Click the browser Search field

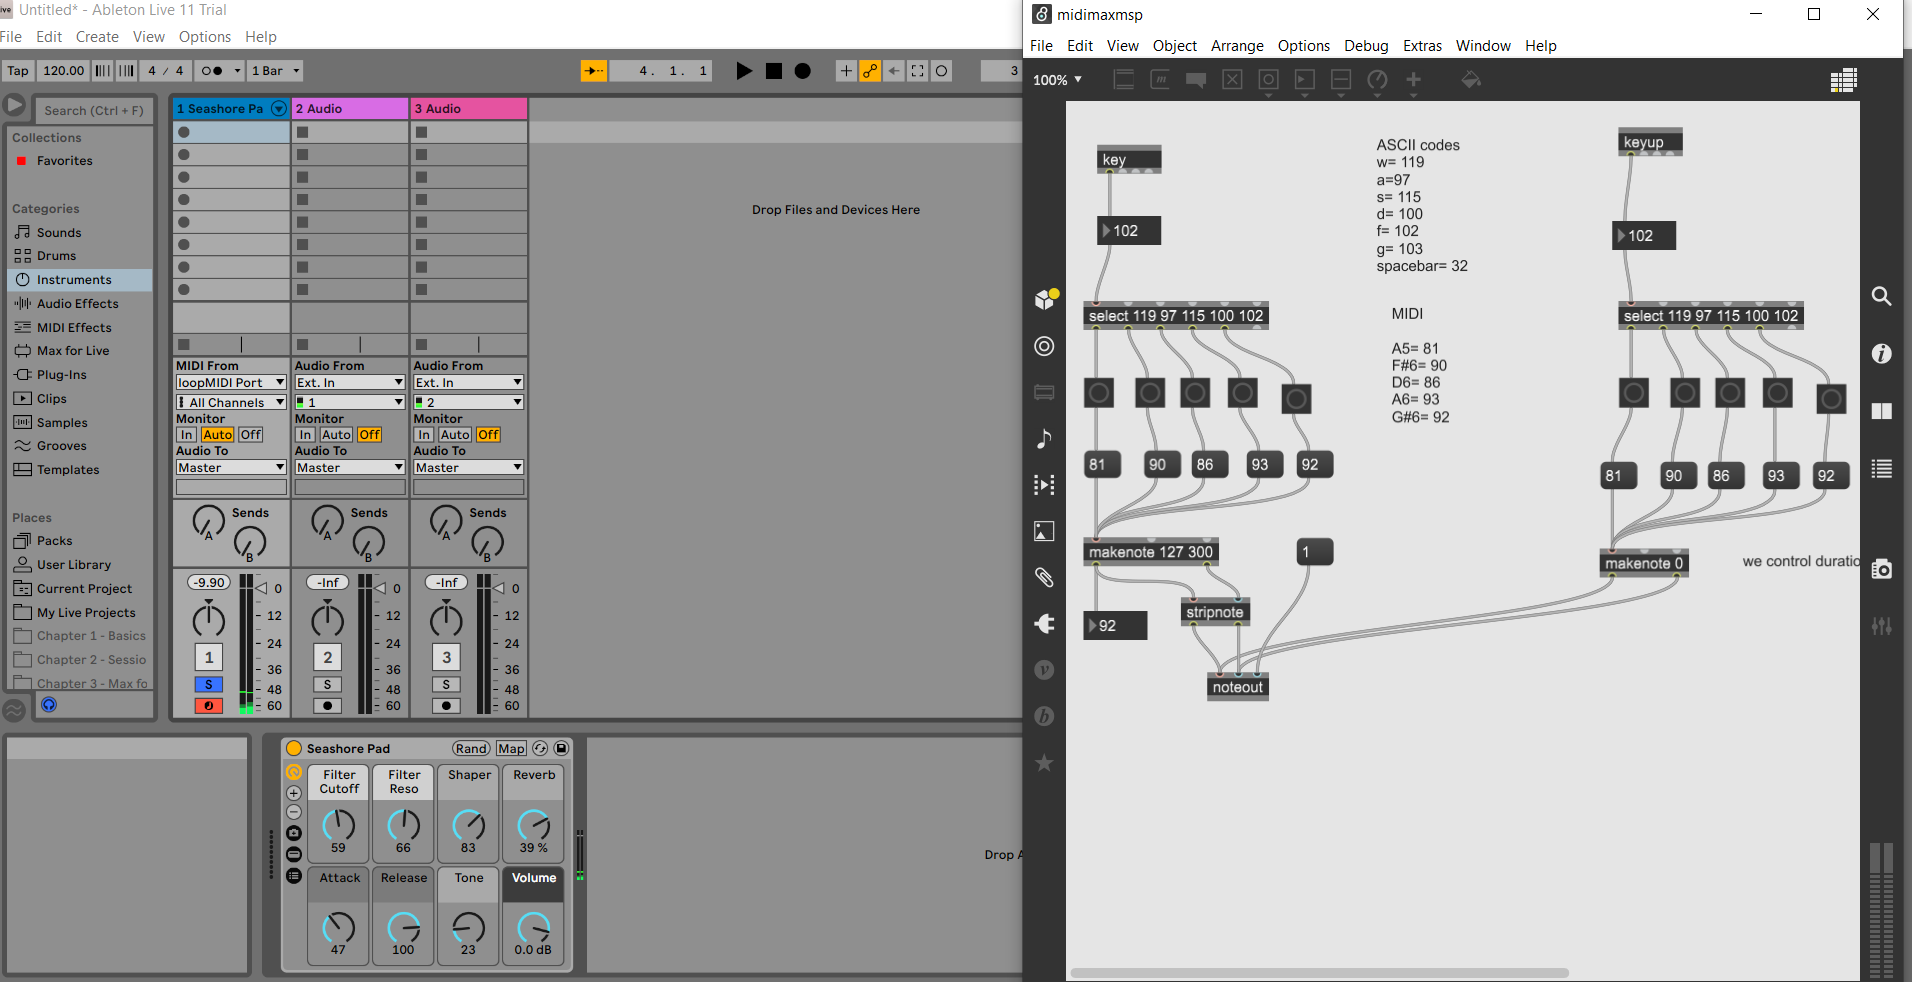[93, 110]
